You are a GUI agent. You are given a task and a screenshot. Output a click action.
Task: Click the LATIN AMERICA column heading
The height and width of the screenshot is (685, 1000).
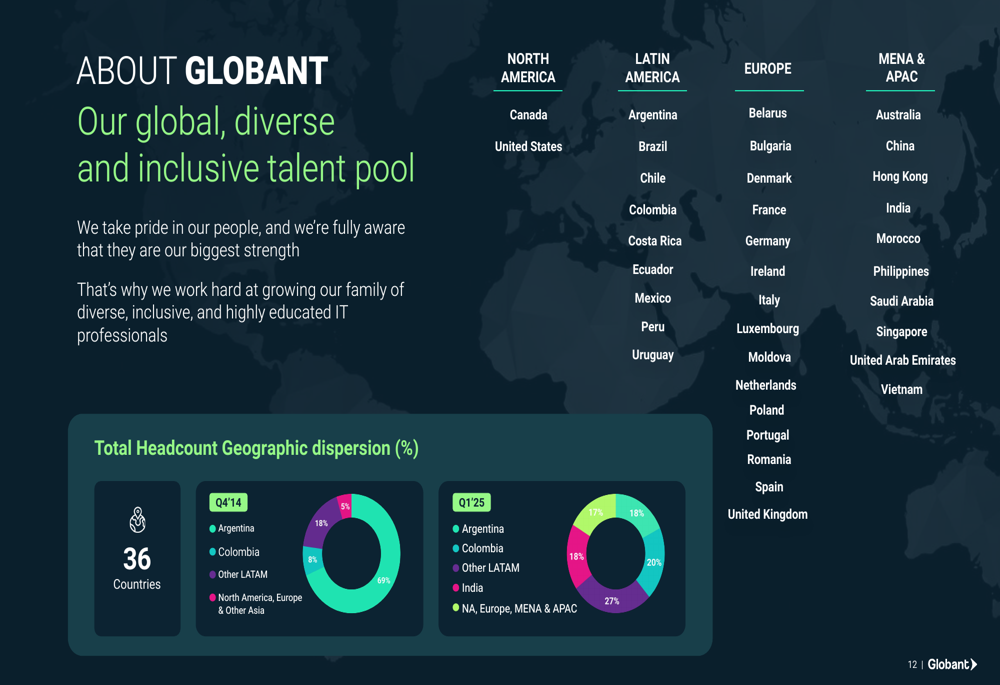[x=652, y=68]
